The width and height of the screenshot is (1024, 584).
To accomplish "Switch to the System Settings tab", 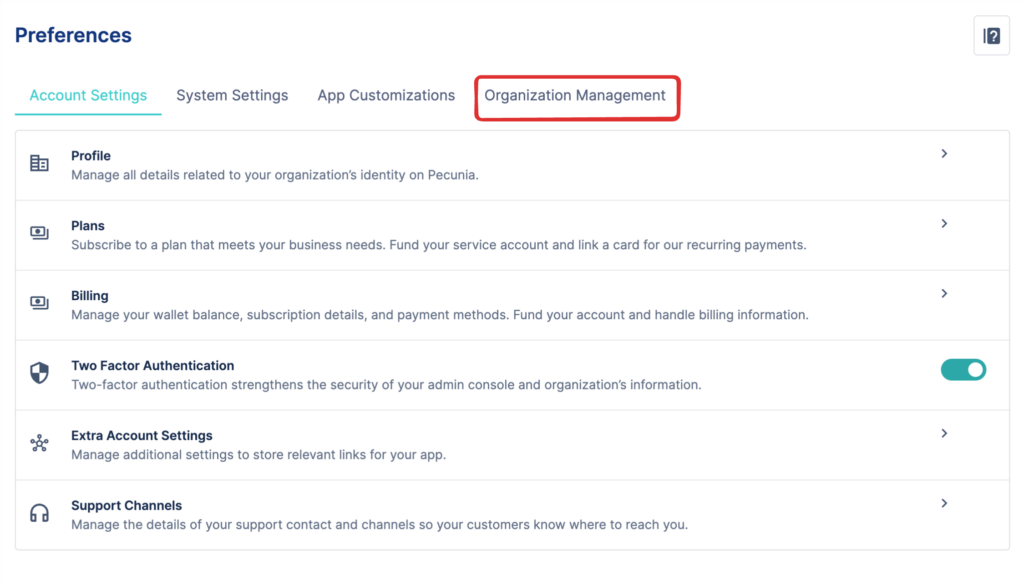I will [232, 96].
